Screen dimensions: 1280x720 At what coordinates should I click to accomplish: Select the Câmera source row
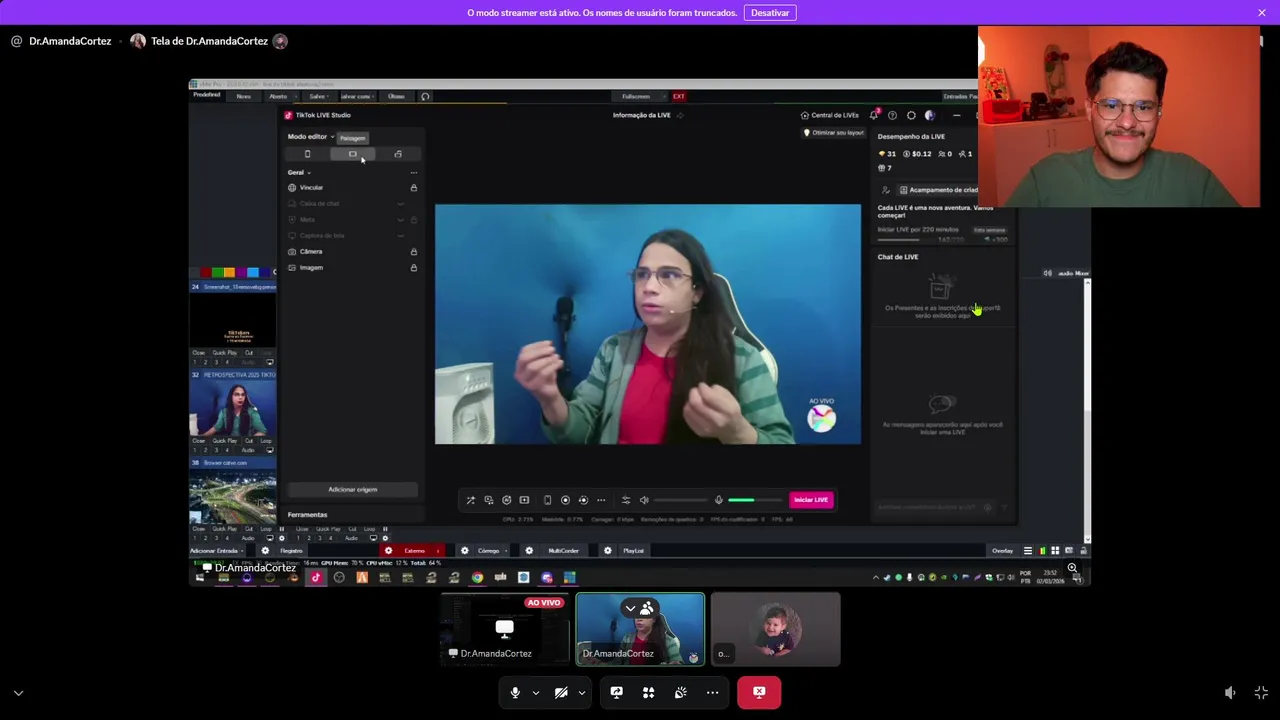click(352, 251)
